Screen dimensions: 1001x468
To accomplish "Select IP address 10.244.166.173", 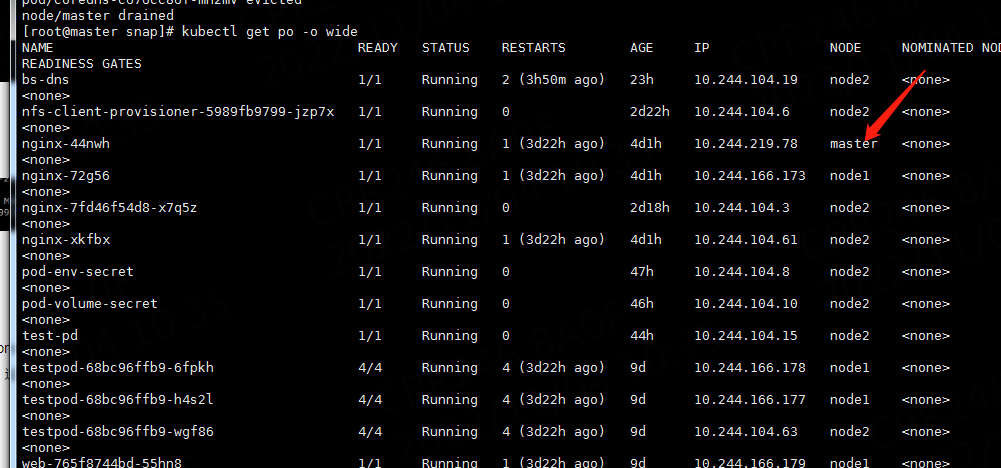I will (749, 176).
